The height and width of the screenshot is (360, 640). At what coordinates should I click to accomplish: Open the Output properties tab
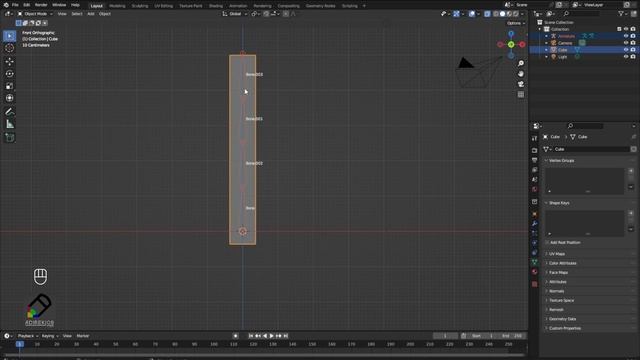535,160
